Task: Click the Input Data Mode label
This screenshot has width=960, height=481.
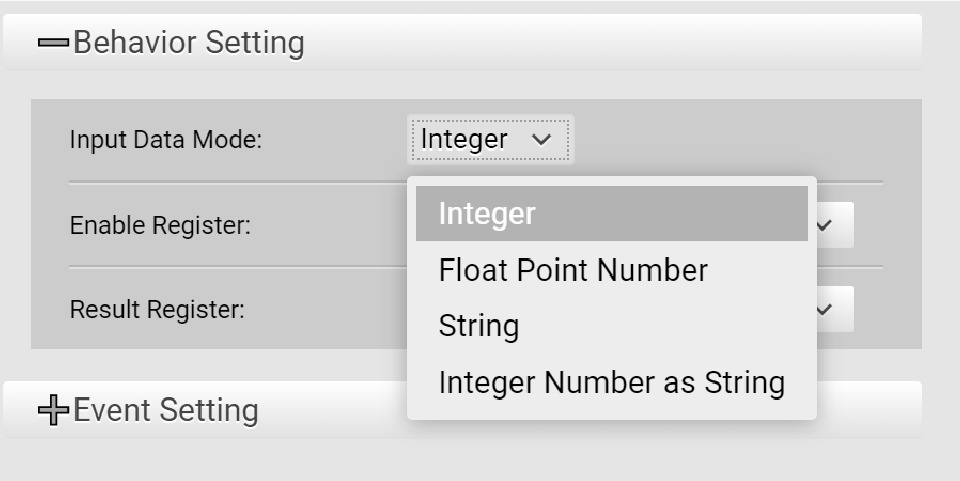Action: [165, 140]
